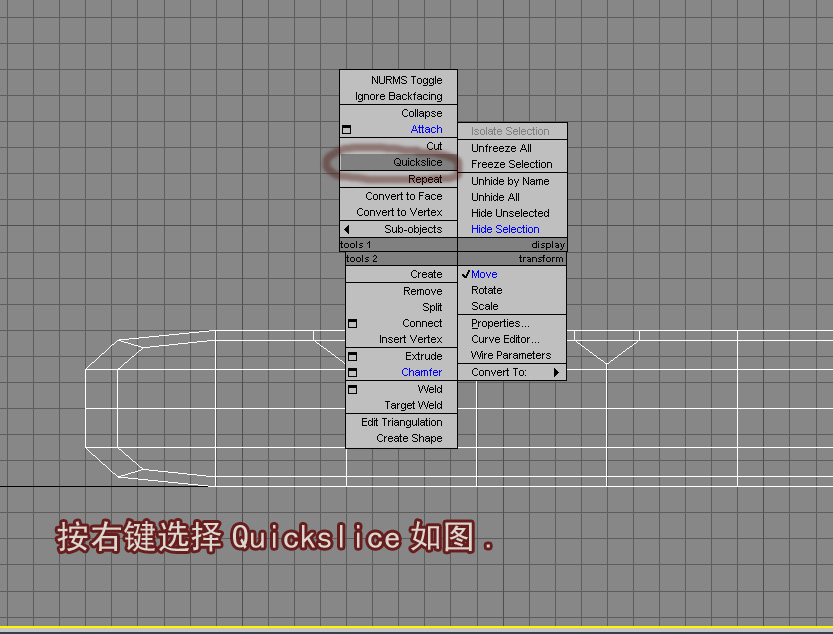This screenshot has width=833, height=634.
Task: Open Wire Parameters entry
Action: (x=511, y=355)
